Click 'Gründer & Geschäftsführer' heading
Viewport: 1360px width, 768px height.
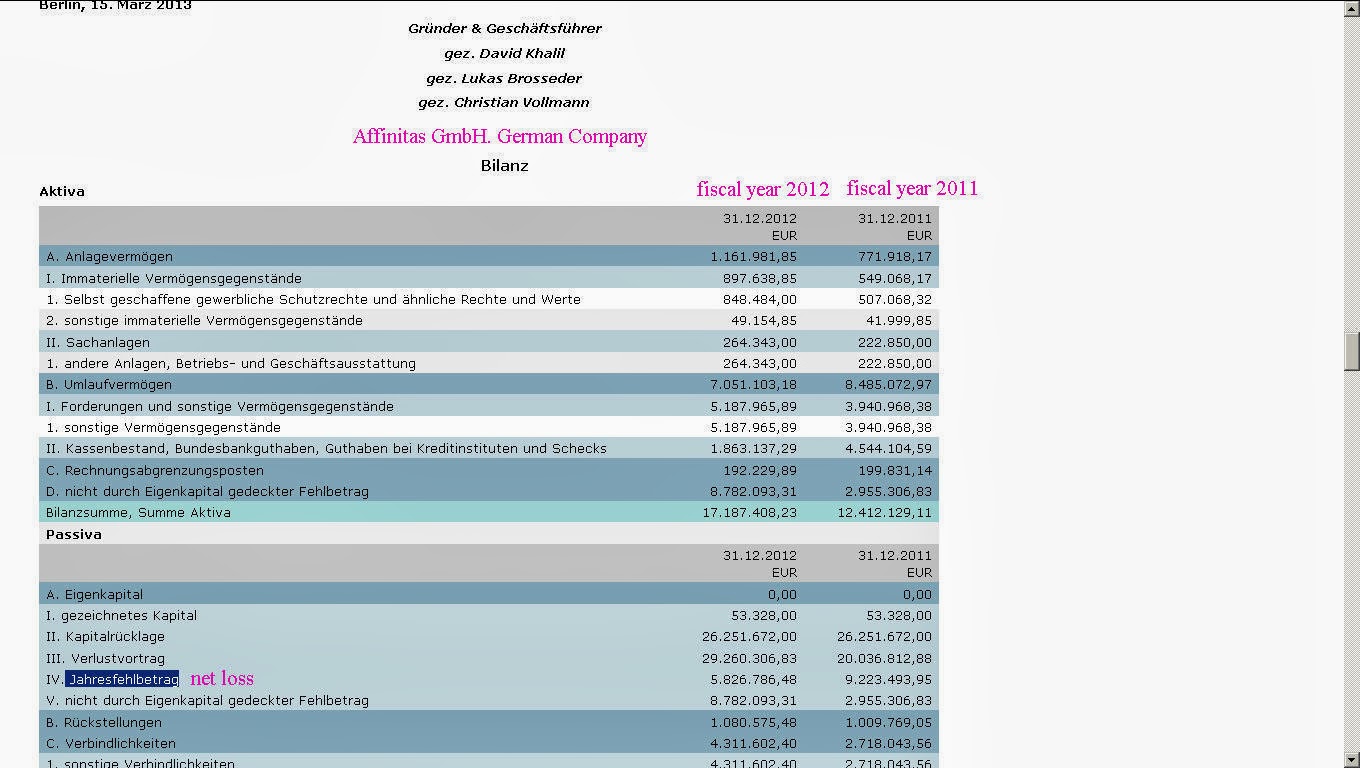tap(504, 28)
